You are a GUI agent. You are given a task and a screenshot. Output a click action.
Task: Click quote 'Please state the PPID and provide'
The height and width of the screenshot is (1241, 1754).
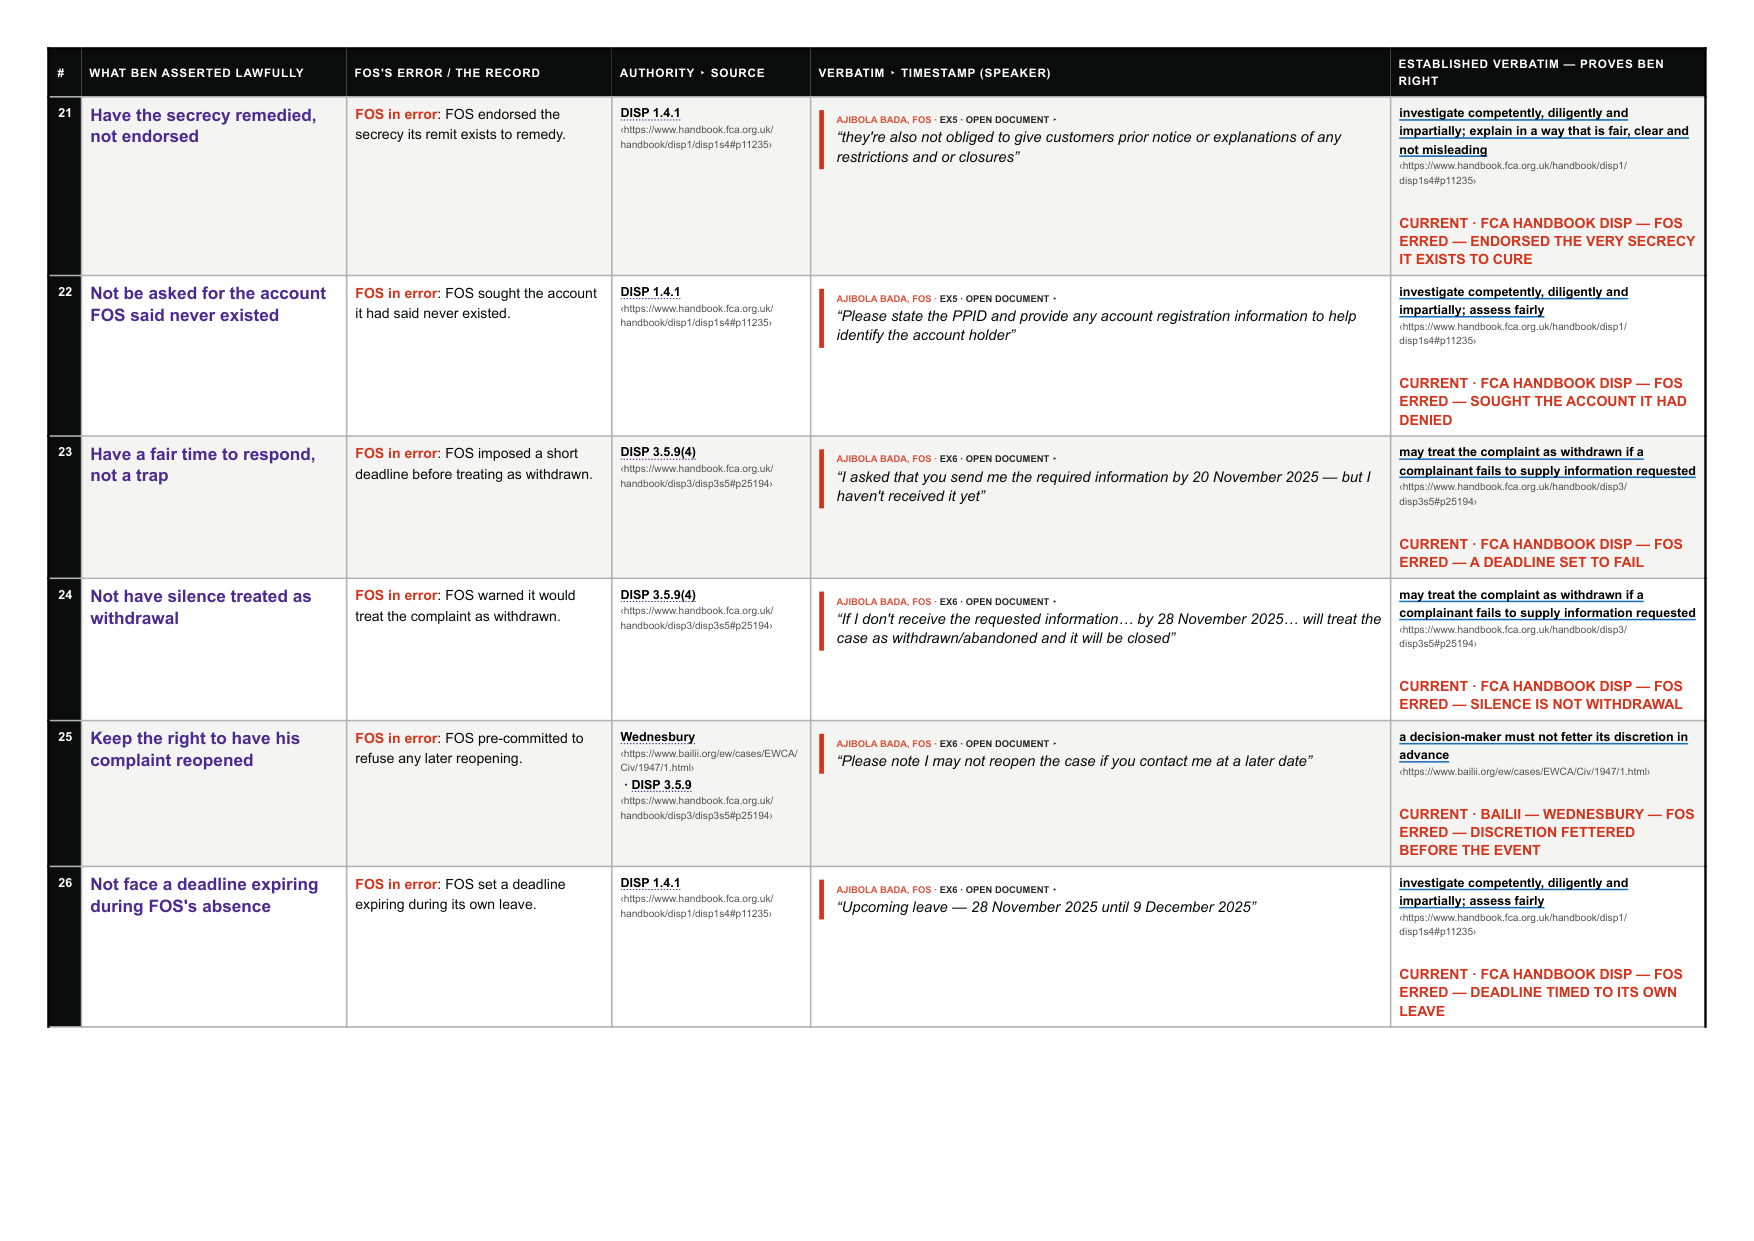click(x=1096, y=325)
